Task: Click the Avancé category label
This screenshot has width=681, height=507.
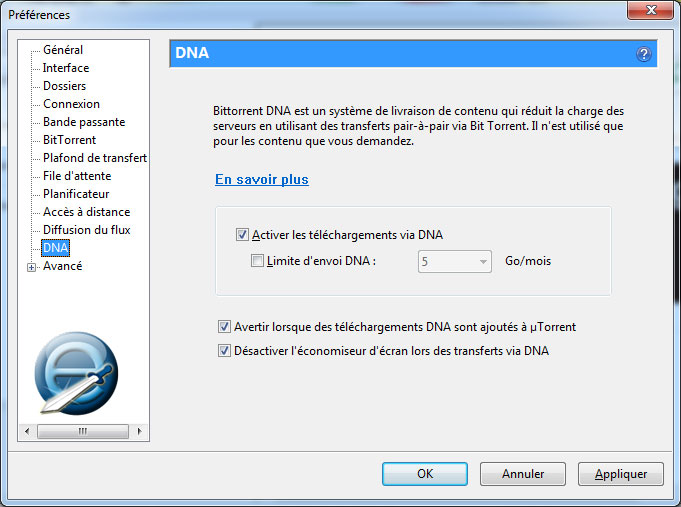Action: pyautogui.click(x=62, y=266)
